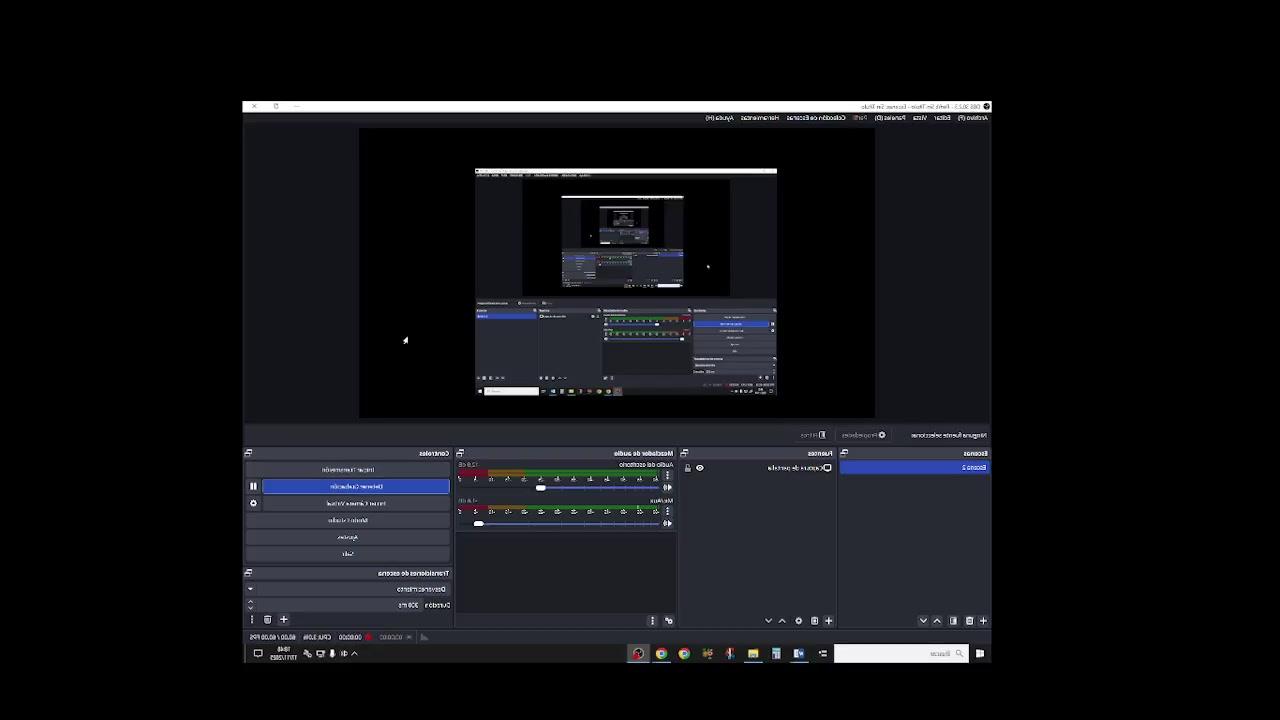This screenshot has width=1280, height=720.
Task: Remove the selected scene with the trash icon
Action: pyautogui.click(x=968, y=620)
